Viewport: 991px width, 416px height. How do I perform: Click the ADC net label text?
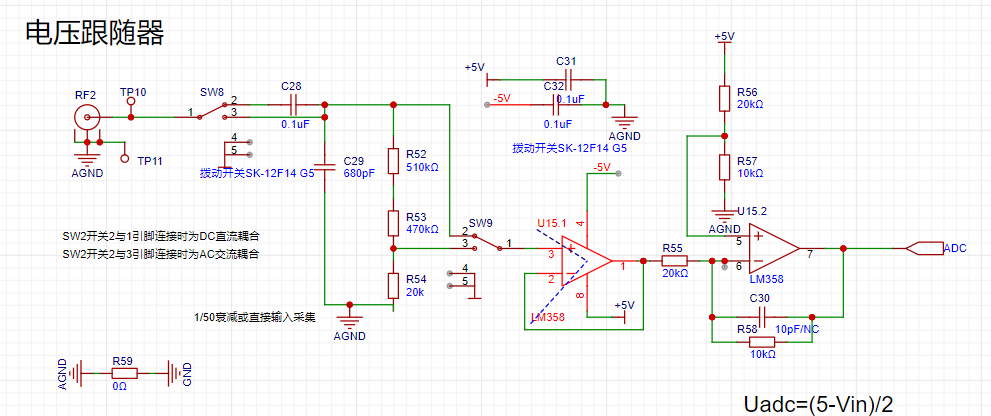click(x=955, y=248)
